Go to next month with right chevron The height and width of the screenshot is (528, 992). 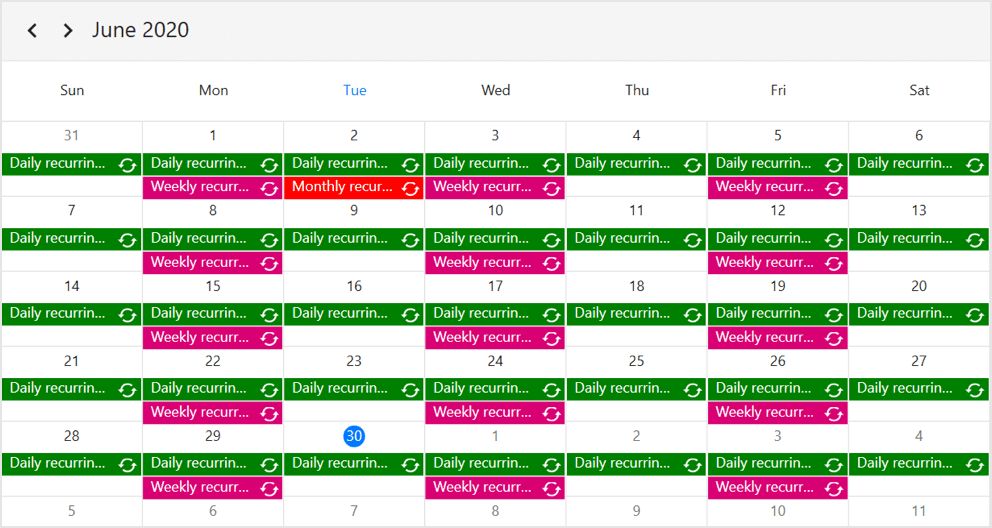[x=67, y=30]
